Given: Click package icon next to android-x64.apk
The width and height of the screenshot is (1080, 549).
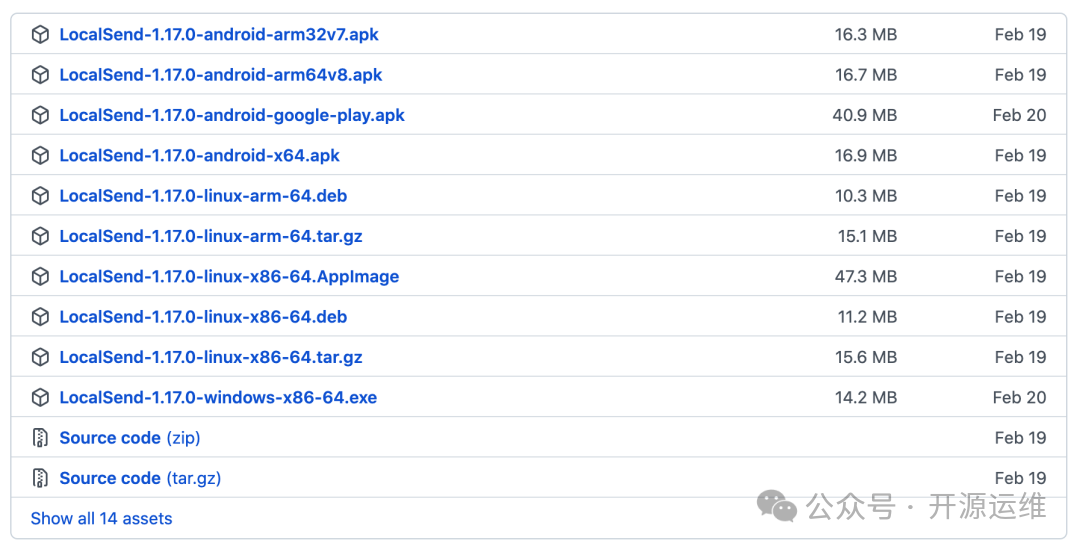Looking at the screenshot, I should (41, 155).
